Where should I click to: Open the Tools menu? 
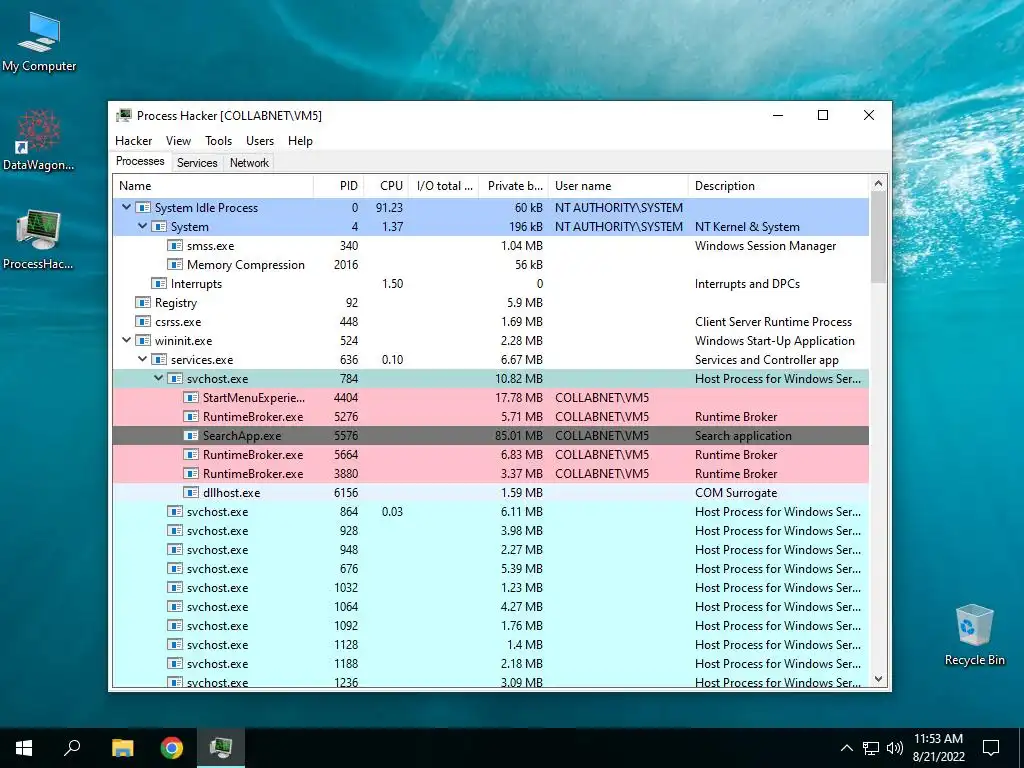(218, 141)
